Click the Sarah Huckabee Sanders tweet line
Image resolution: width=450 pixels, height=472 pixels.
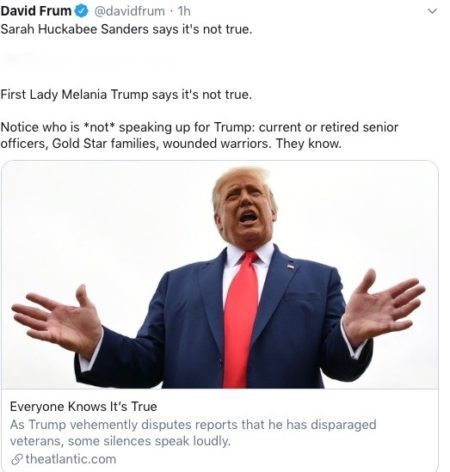pyautogui.click(x=126, y=29)
